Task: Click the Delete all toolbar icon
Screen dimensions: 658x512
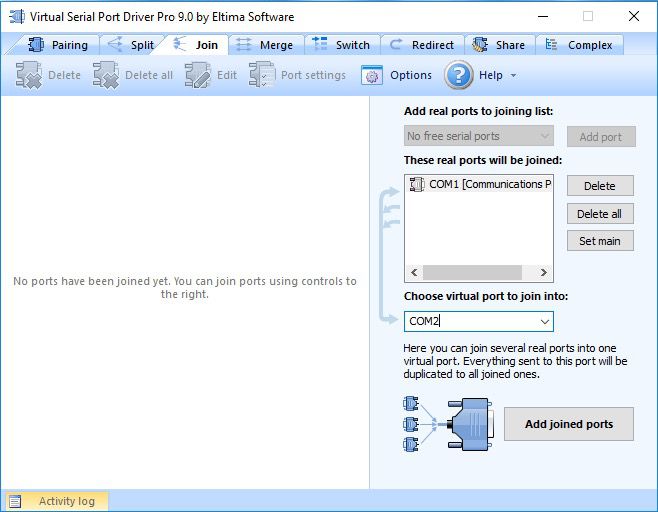Action: [106, 75]
